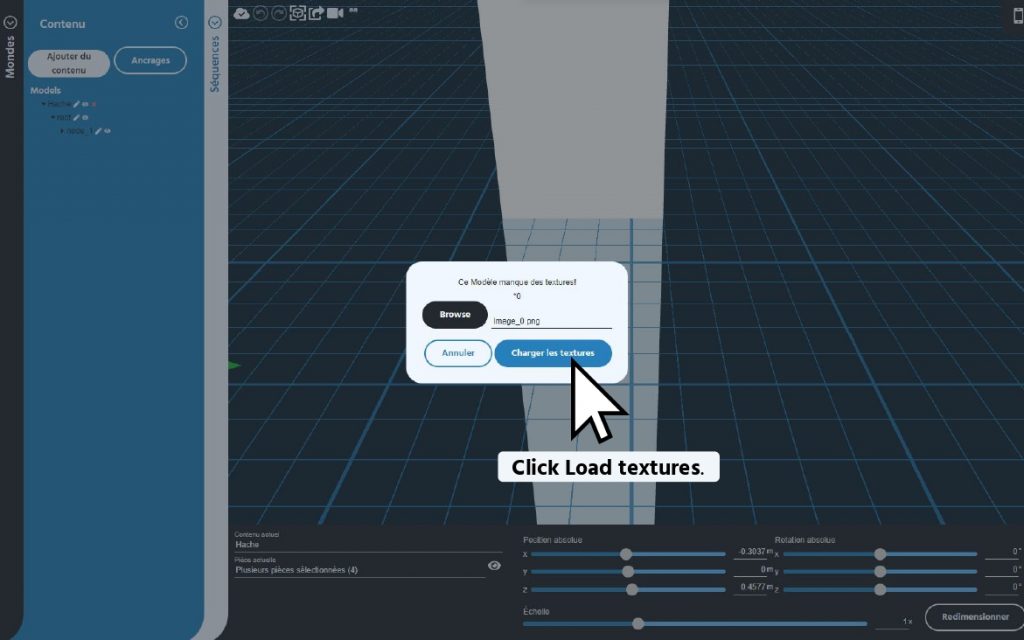Click the redo arrow icon

(279, 13)
